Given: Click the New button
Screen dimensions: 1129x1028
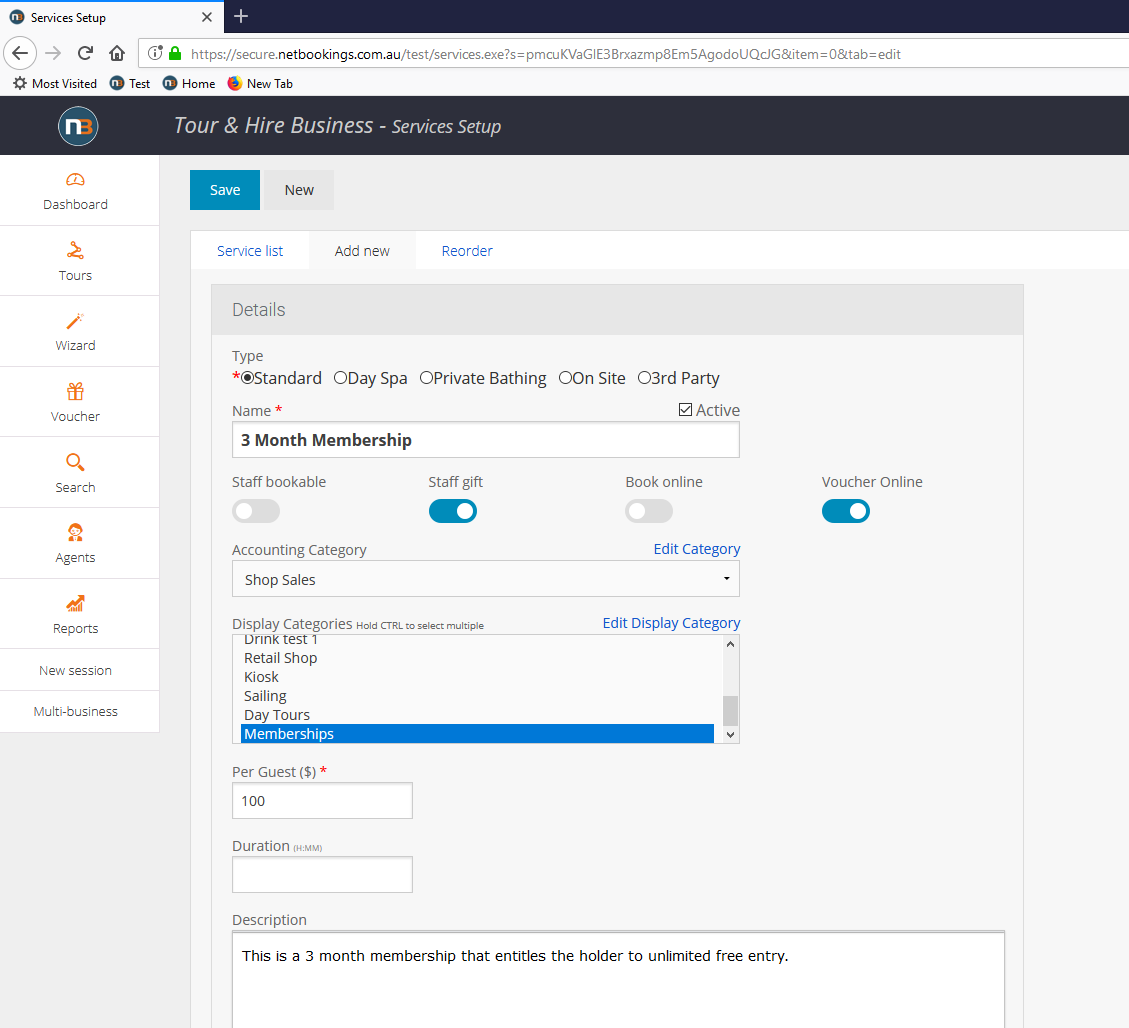Looking at the screenshot, I should tap(299, 190).
